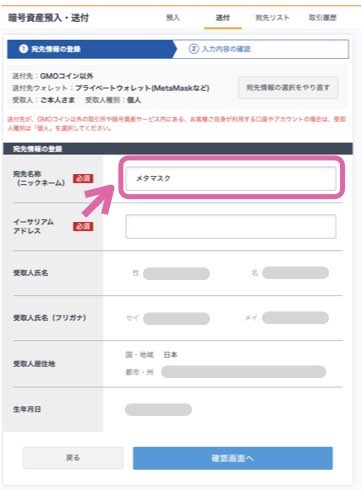Click the circled number 1 step icon
361x490 pixels.
click(x=23, y=49)
